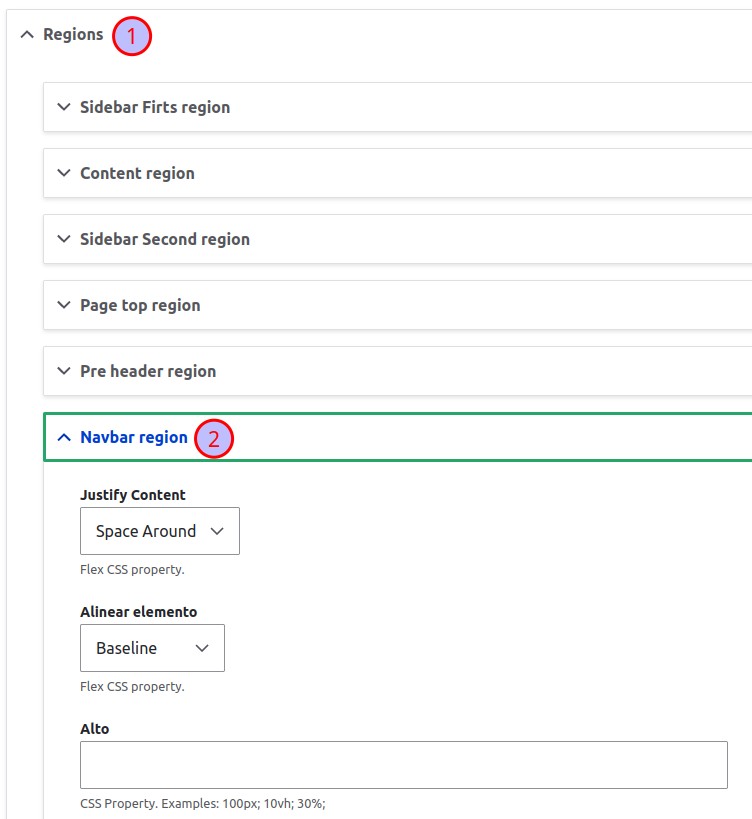Open the Justify Content dropdown
Image resolution: width=752 pixels, height=819 pixels.
click(x=160, y=531)
